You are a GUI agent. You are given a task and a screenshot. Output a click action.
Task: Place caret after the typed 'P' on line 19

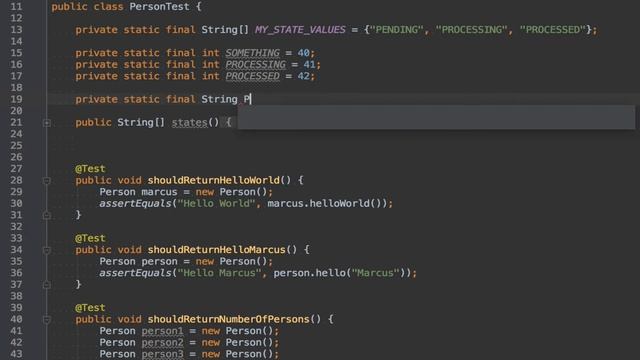click(251, 99)
